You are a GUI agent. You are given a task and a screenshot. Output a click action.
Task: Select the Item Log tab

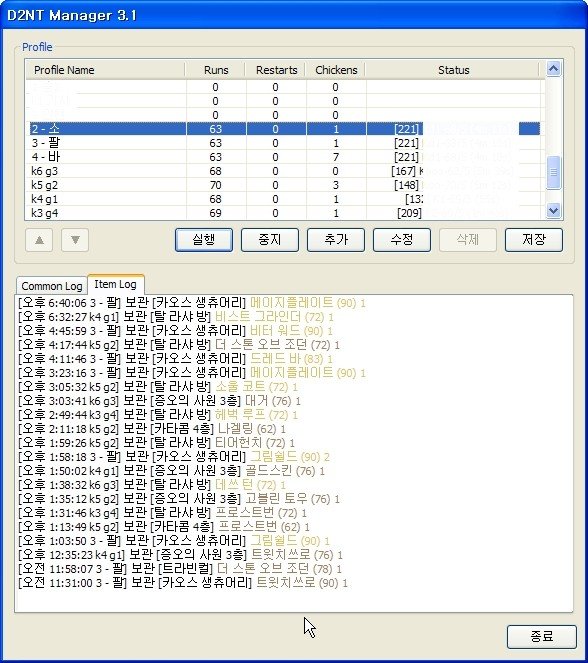115,284
